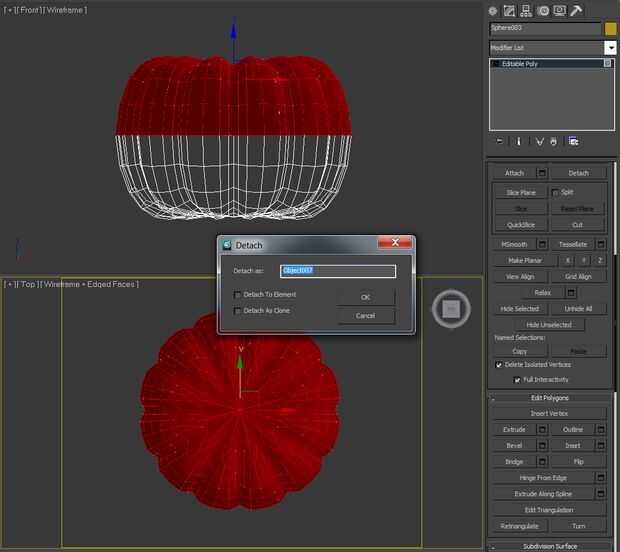The width and height of the screenshot is (620, 552).
Task: Click the 'Detach as' name field
Action: 338,271
